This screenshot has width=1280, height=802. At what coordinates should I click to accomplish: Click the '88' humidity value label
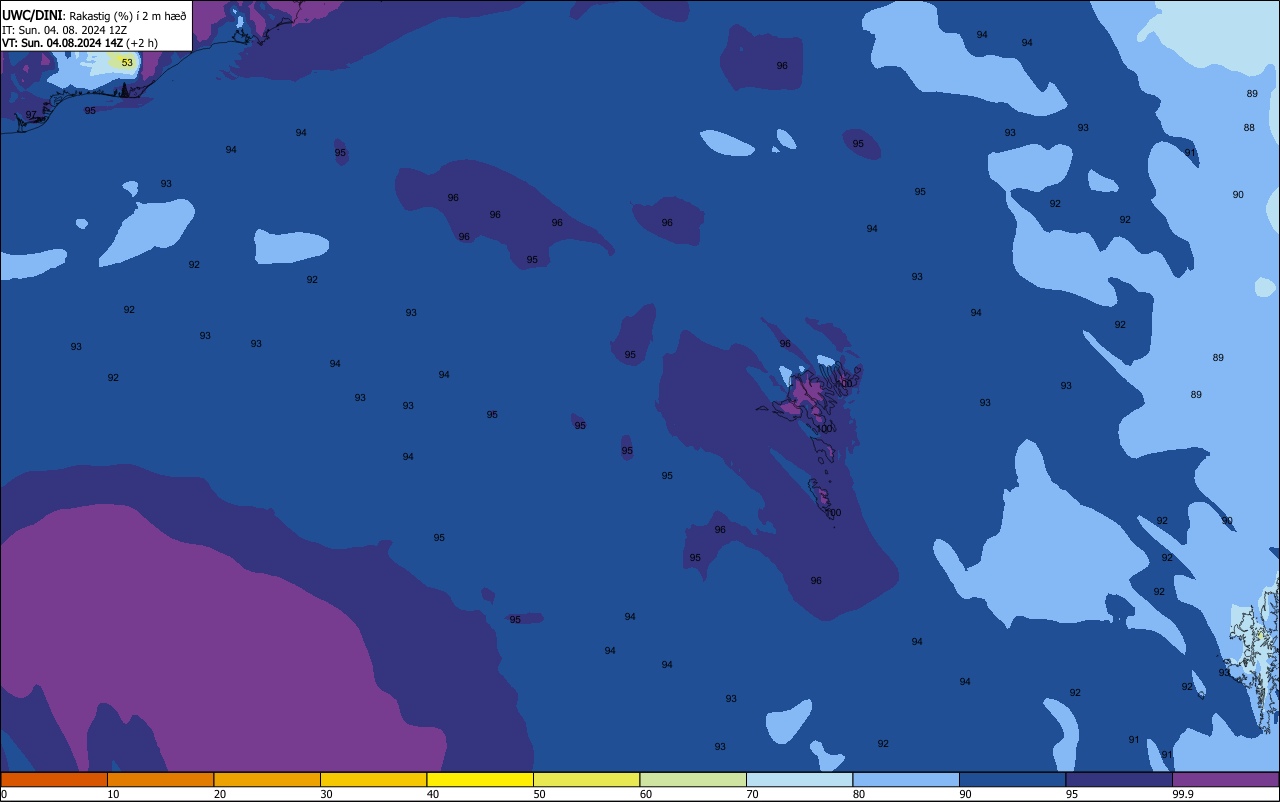[x=1249, y=128]
